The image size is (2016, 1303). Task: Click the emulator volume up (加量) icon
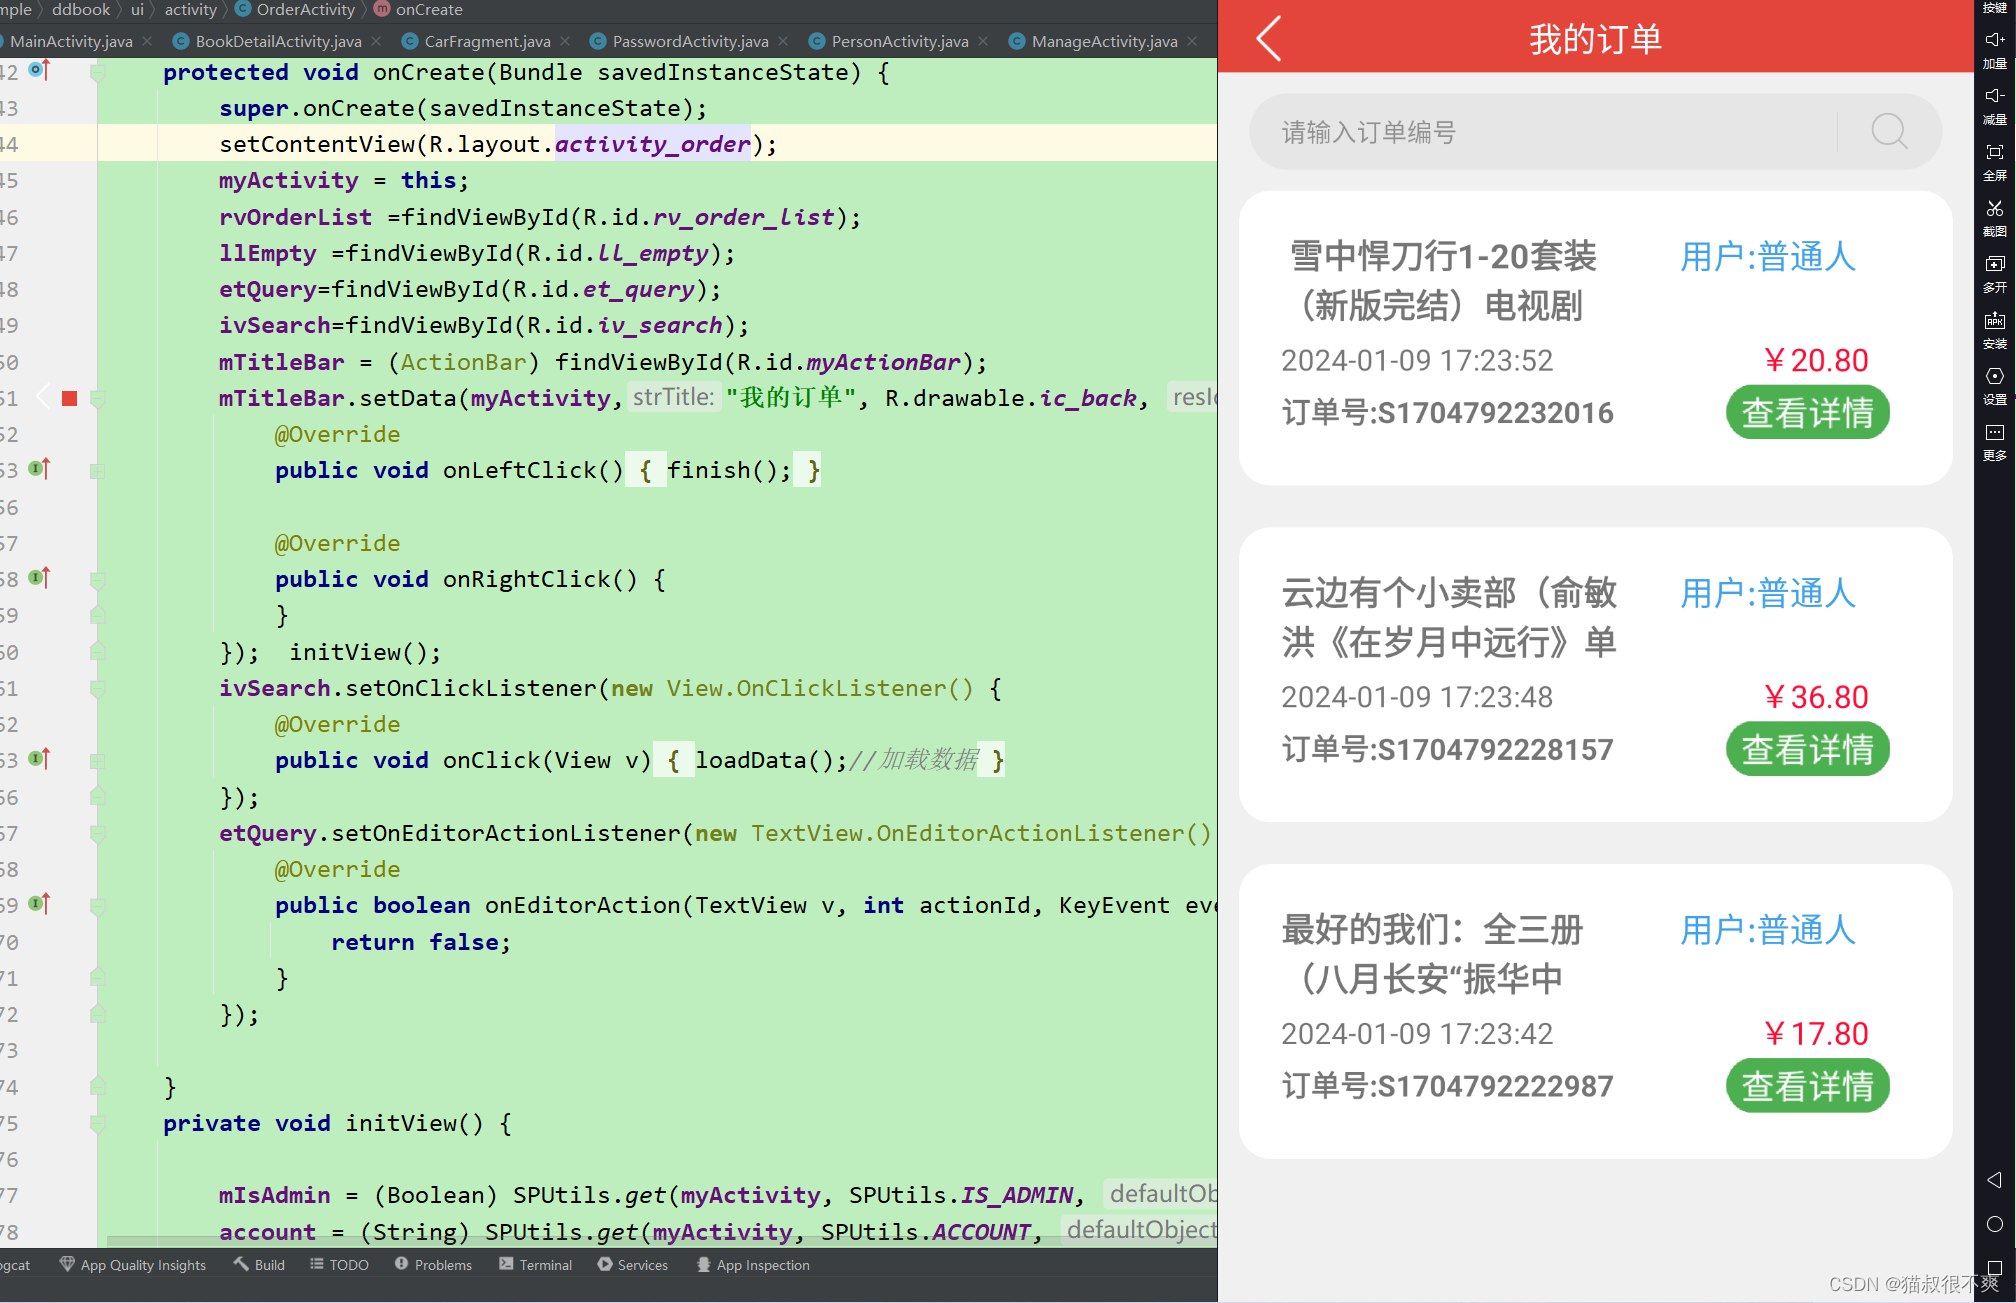(1994, 39)
